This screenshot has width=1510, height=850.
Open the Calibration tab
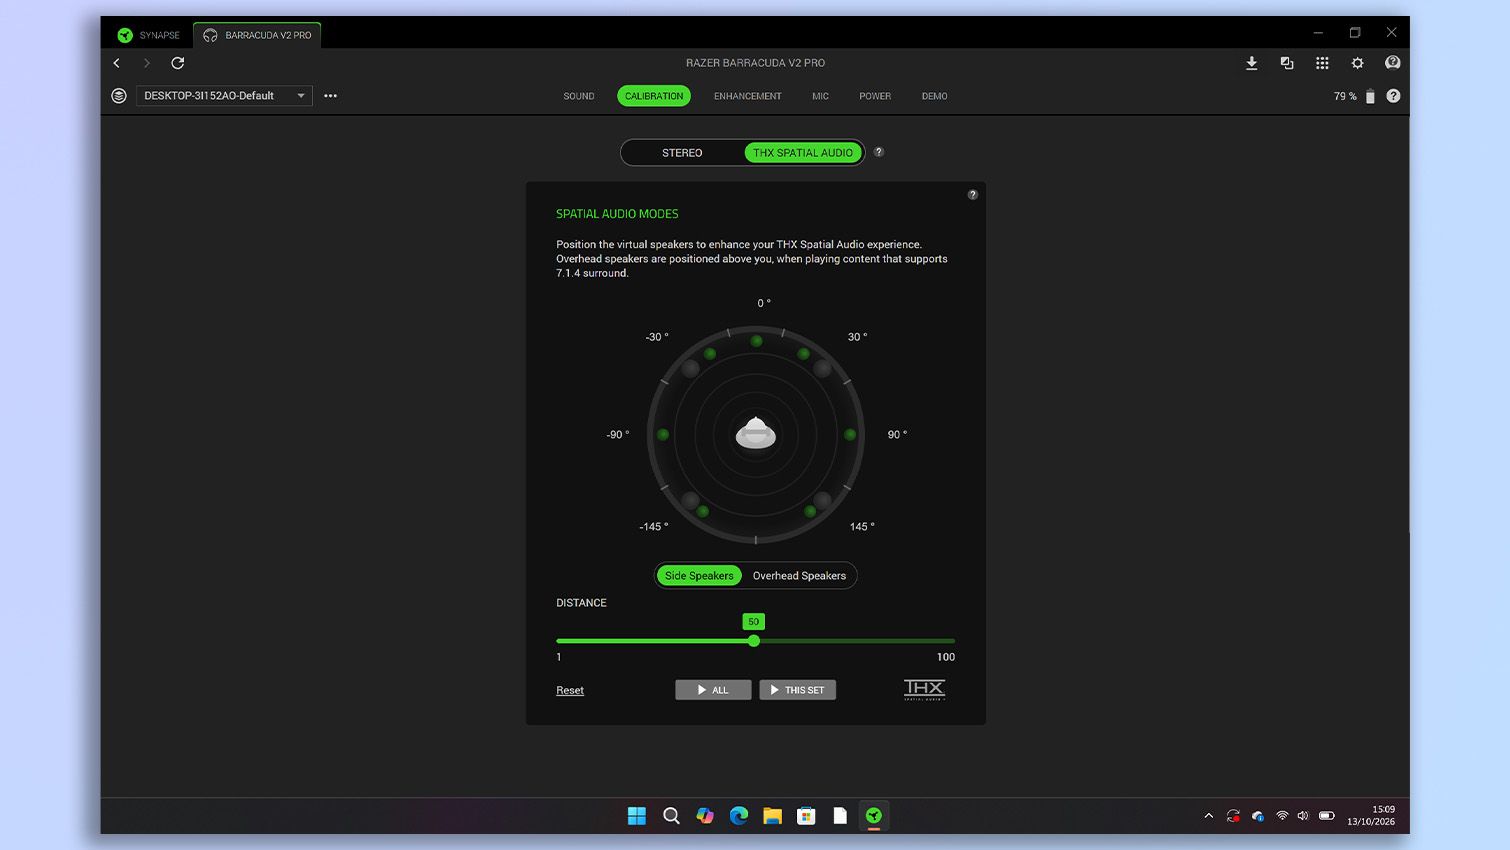pyautogui.click(x=654, y=96)
